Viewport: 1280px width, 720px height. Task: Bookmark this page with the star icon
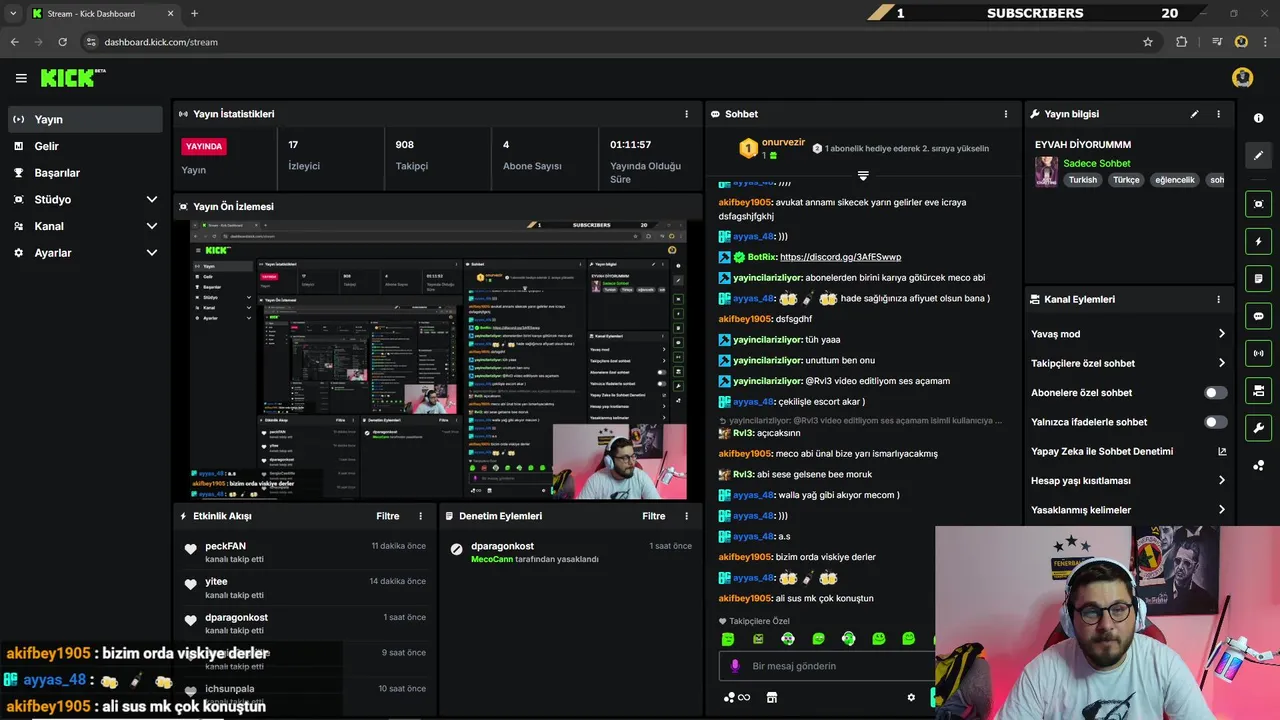tap(1148, 42)
